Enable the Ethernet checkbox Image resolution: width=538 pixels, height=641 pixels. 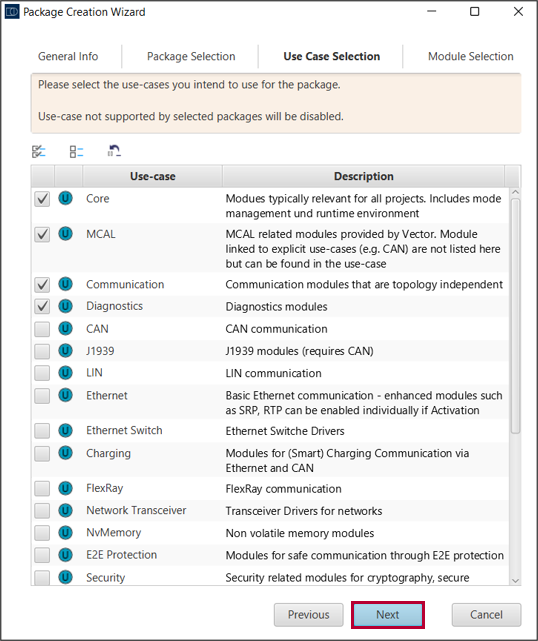pyautogui.click(x=42, y=396)
